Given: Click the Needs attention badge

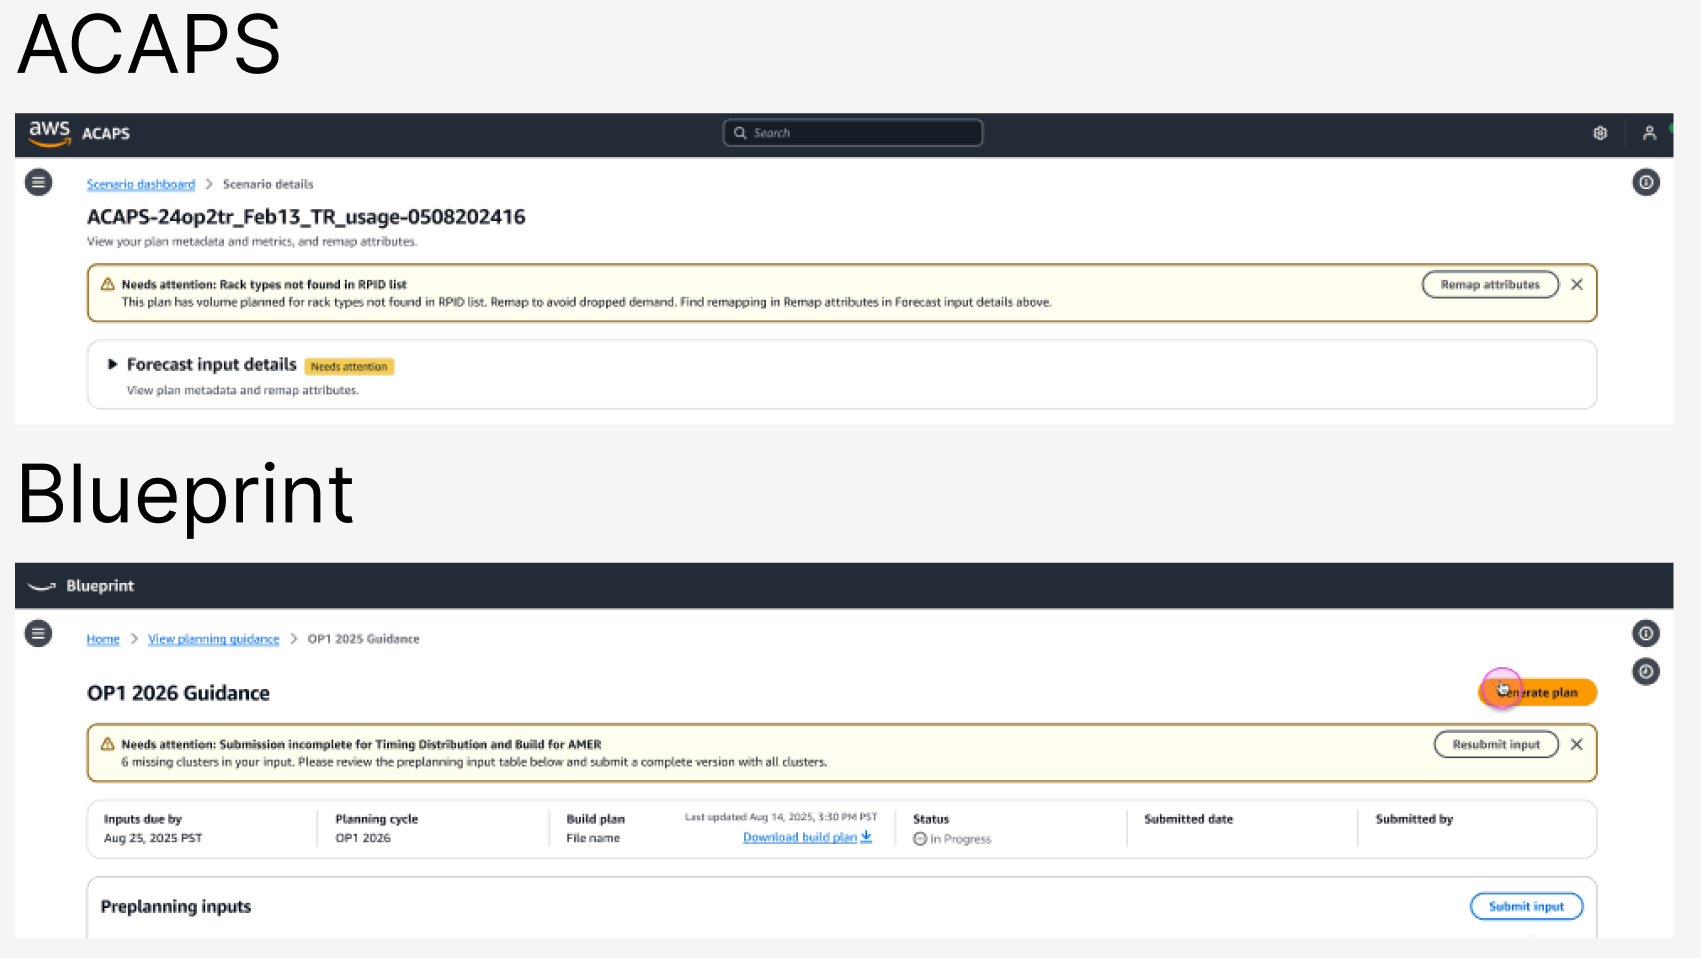Looking at the screenshot, I should coord(349,367).
